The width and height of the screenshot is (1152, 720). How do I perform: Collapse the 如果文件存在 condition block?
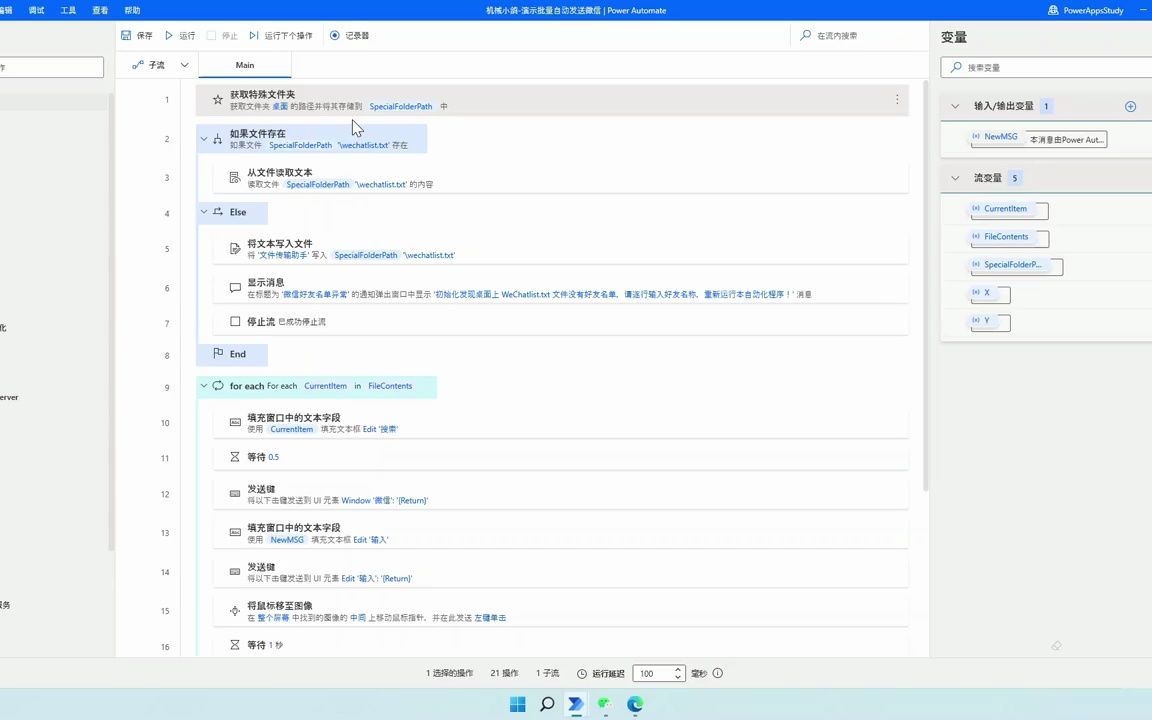click(x=203, y=139)
